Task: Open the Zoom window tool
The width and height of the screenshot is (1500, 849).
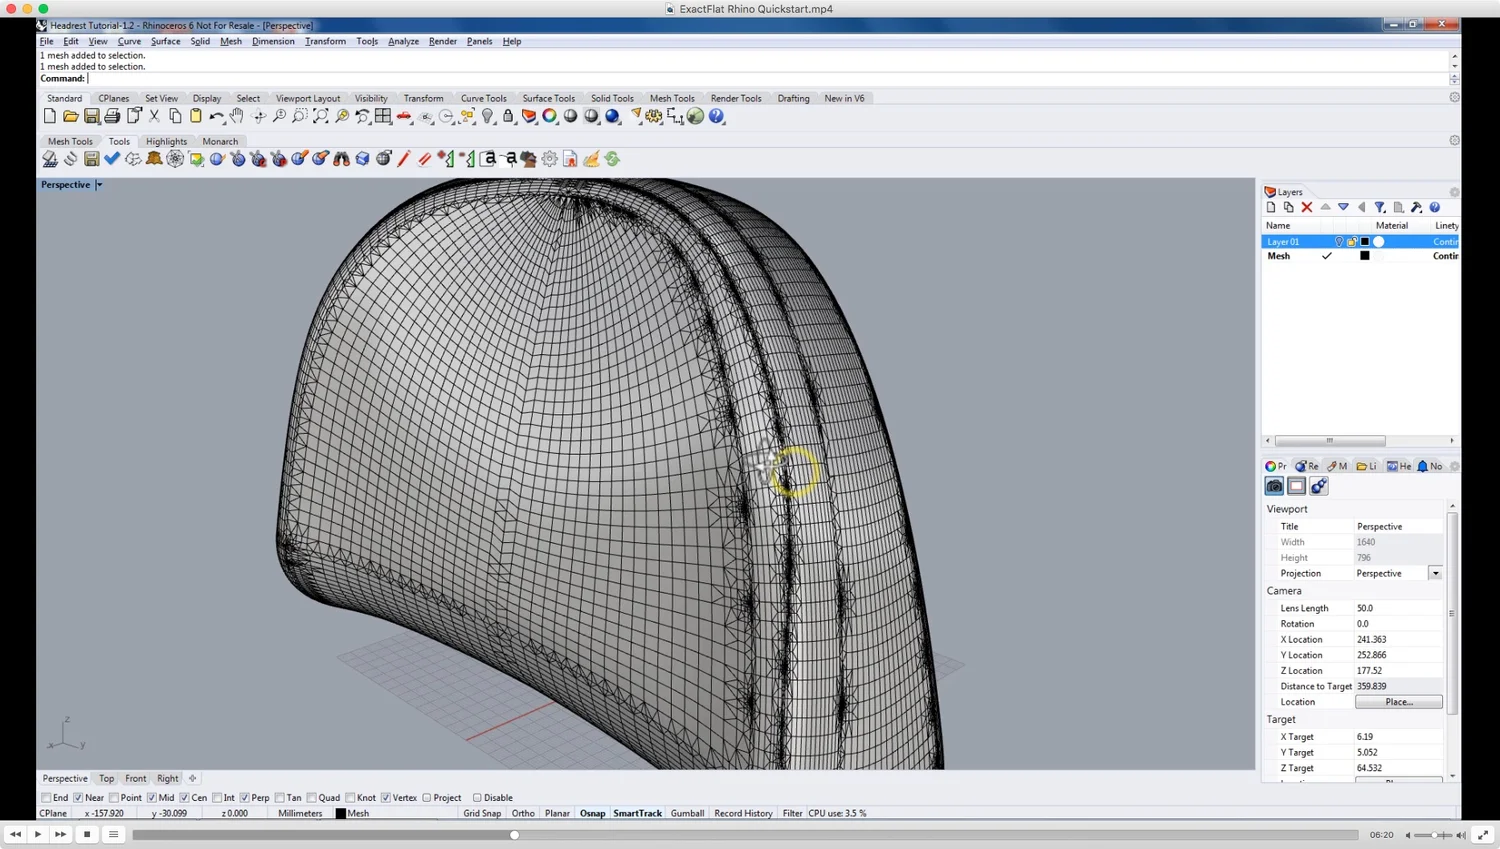Action: 299,116
